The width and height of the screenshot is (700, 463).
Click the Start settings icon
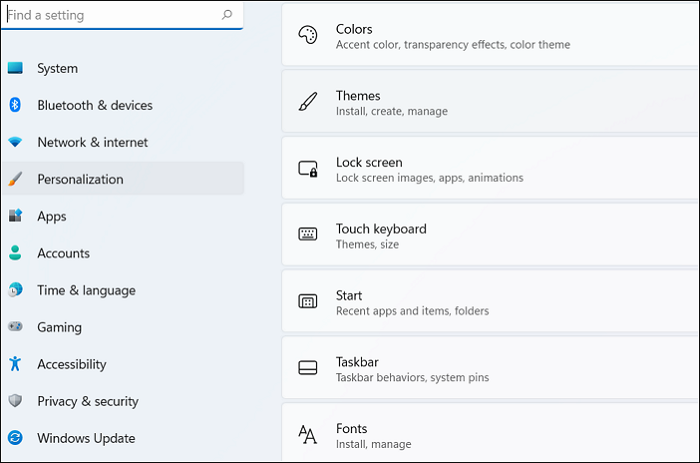(308, 302)
